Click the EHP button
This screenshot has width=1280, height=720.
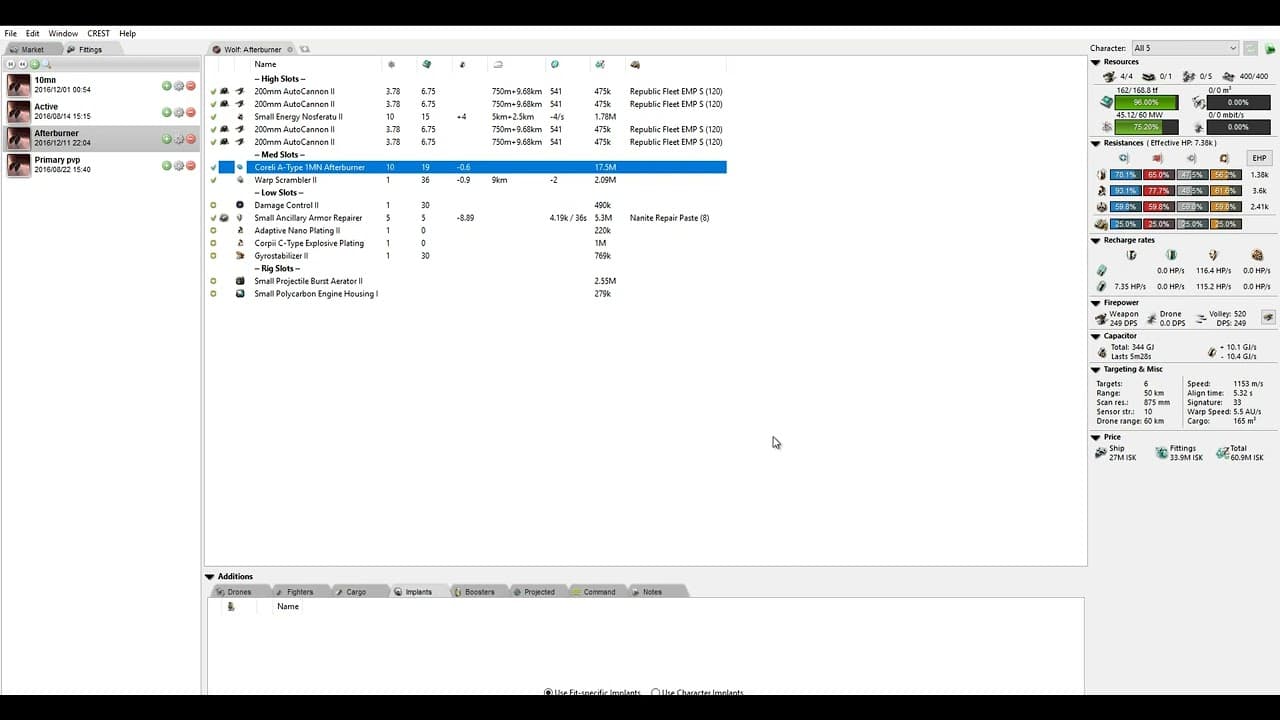1259,158
